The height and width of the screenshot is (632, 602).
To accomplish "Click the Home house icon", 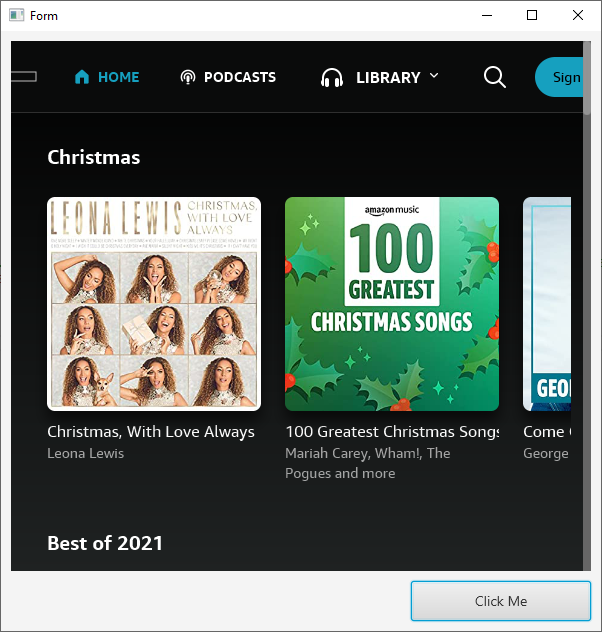I will pyautogui.click(x=82, y=77).
